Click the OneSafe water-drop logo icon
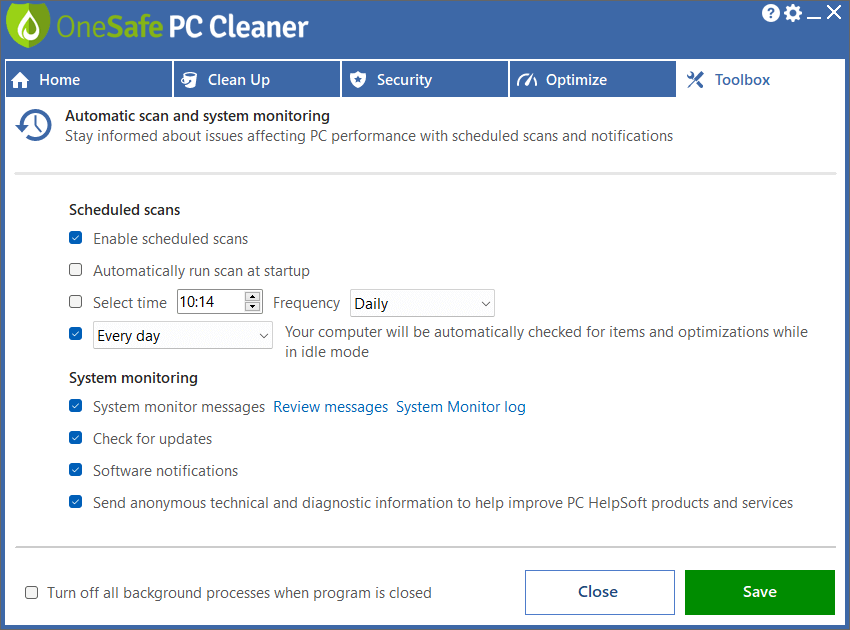 pyautogui.click(x=28, y=24)
